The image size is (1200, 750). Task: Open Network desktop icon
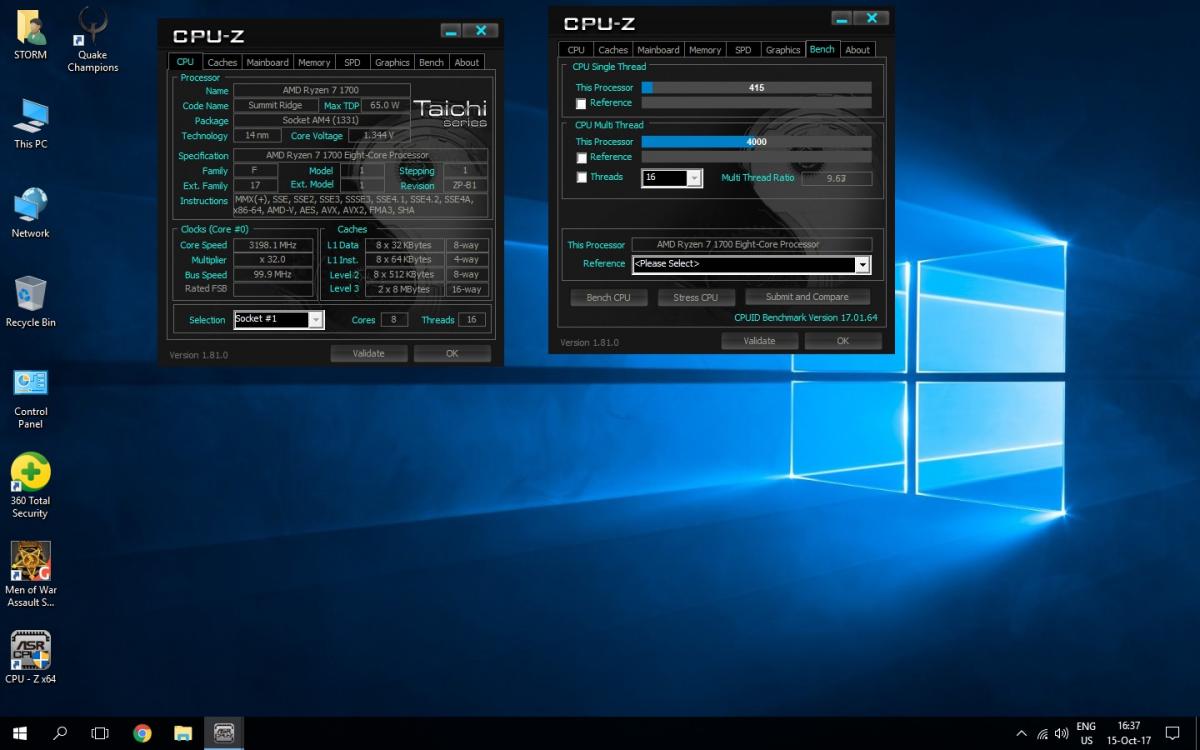tap(30, 212)
